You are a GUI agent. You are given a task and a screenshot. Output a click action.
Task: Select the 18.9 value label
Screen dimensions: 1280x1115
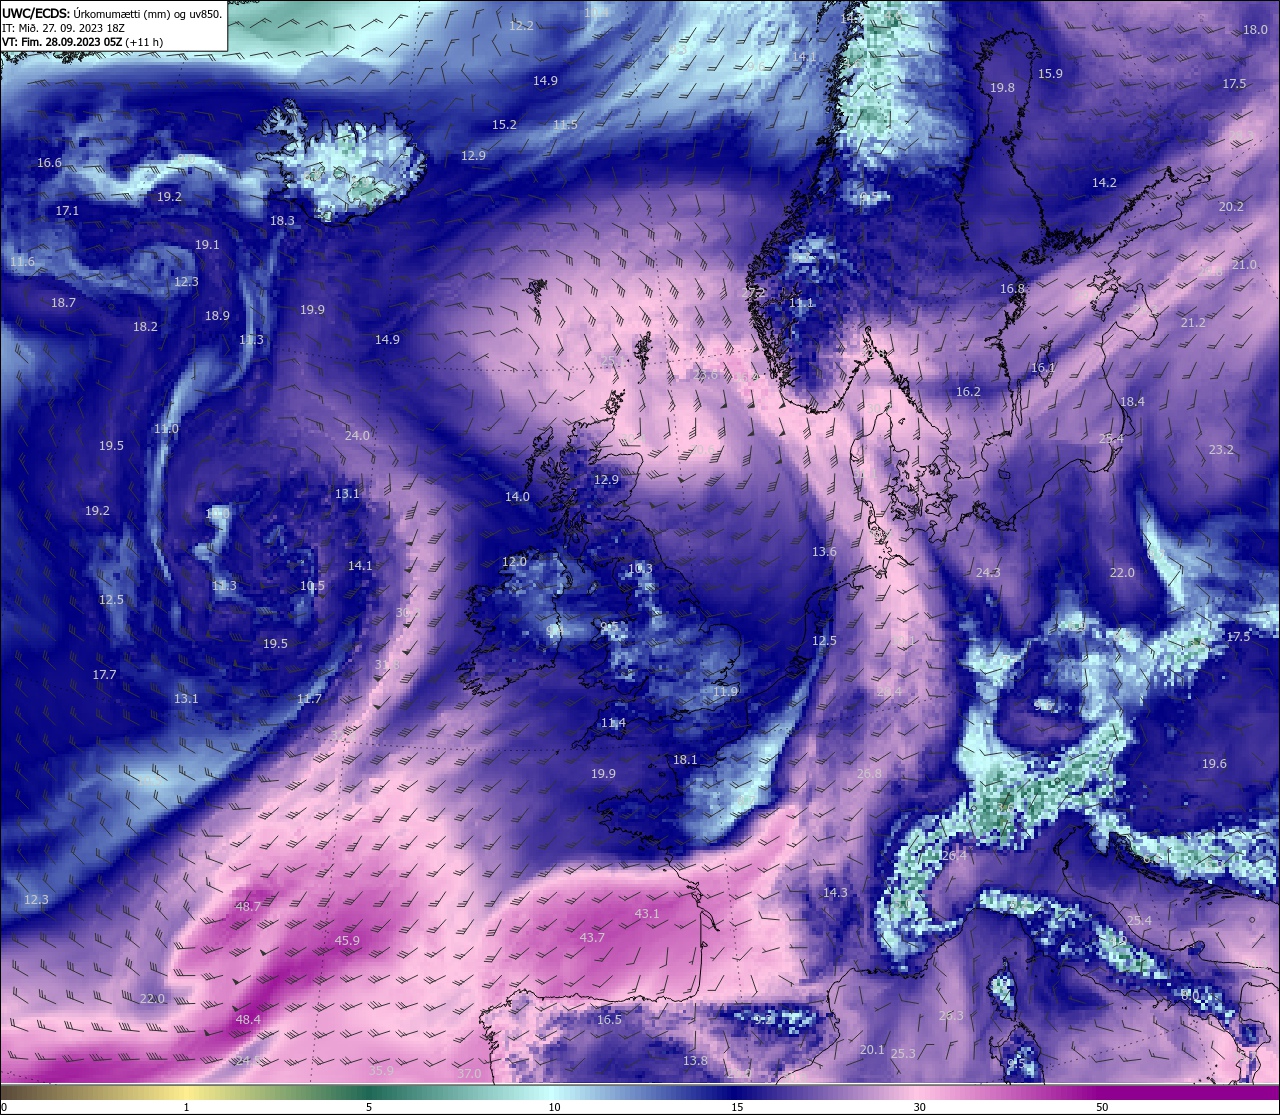pyautogui.click(x=217, y=316)
